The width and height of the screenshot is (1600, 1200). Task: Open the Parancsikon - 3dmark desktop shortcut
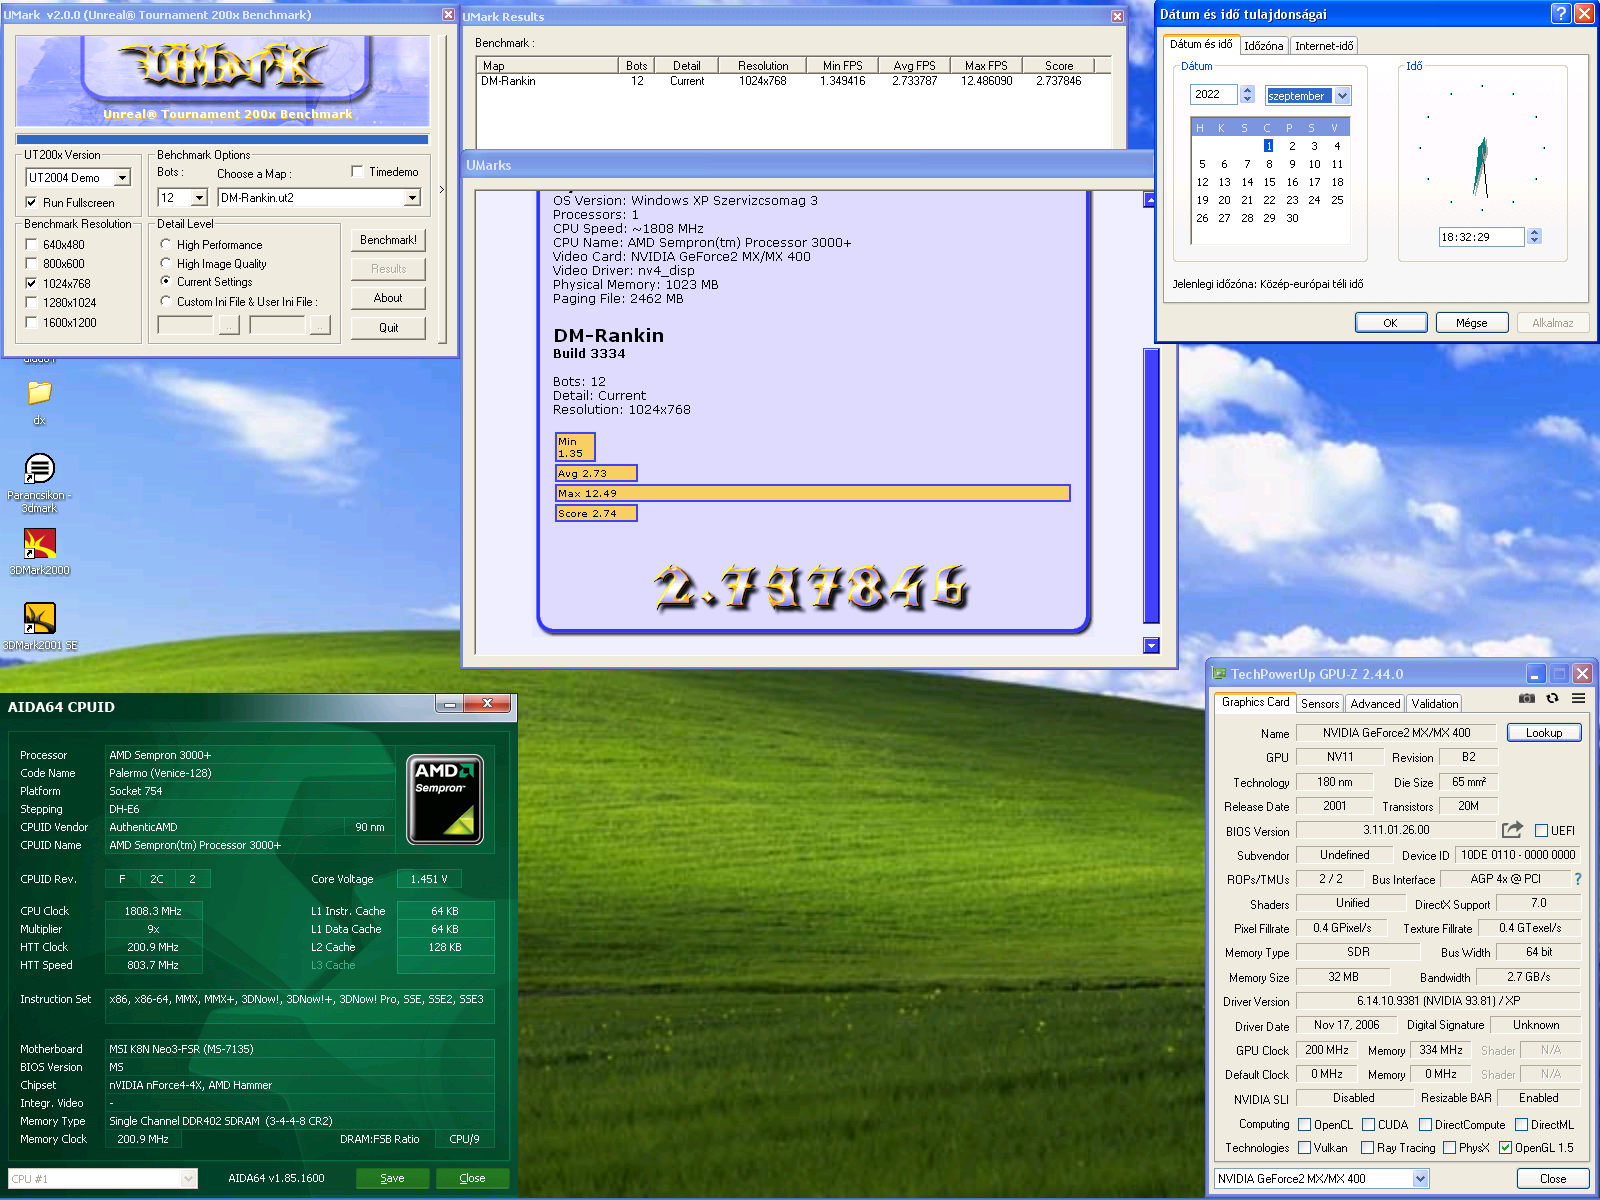(x=39, y=468)
